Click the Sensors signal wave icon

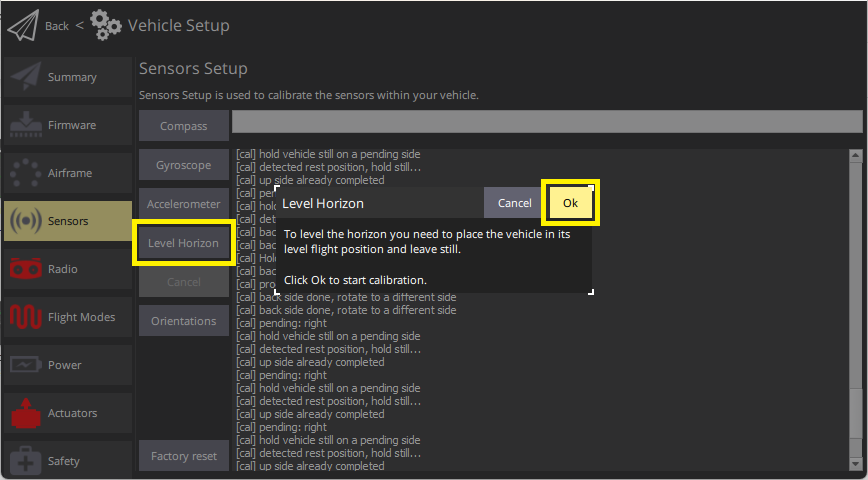tap(25, 221)
